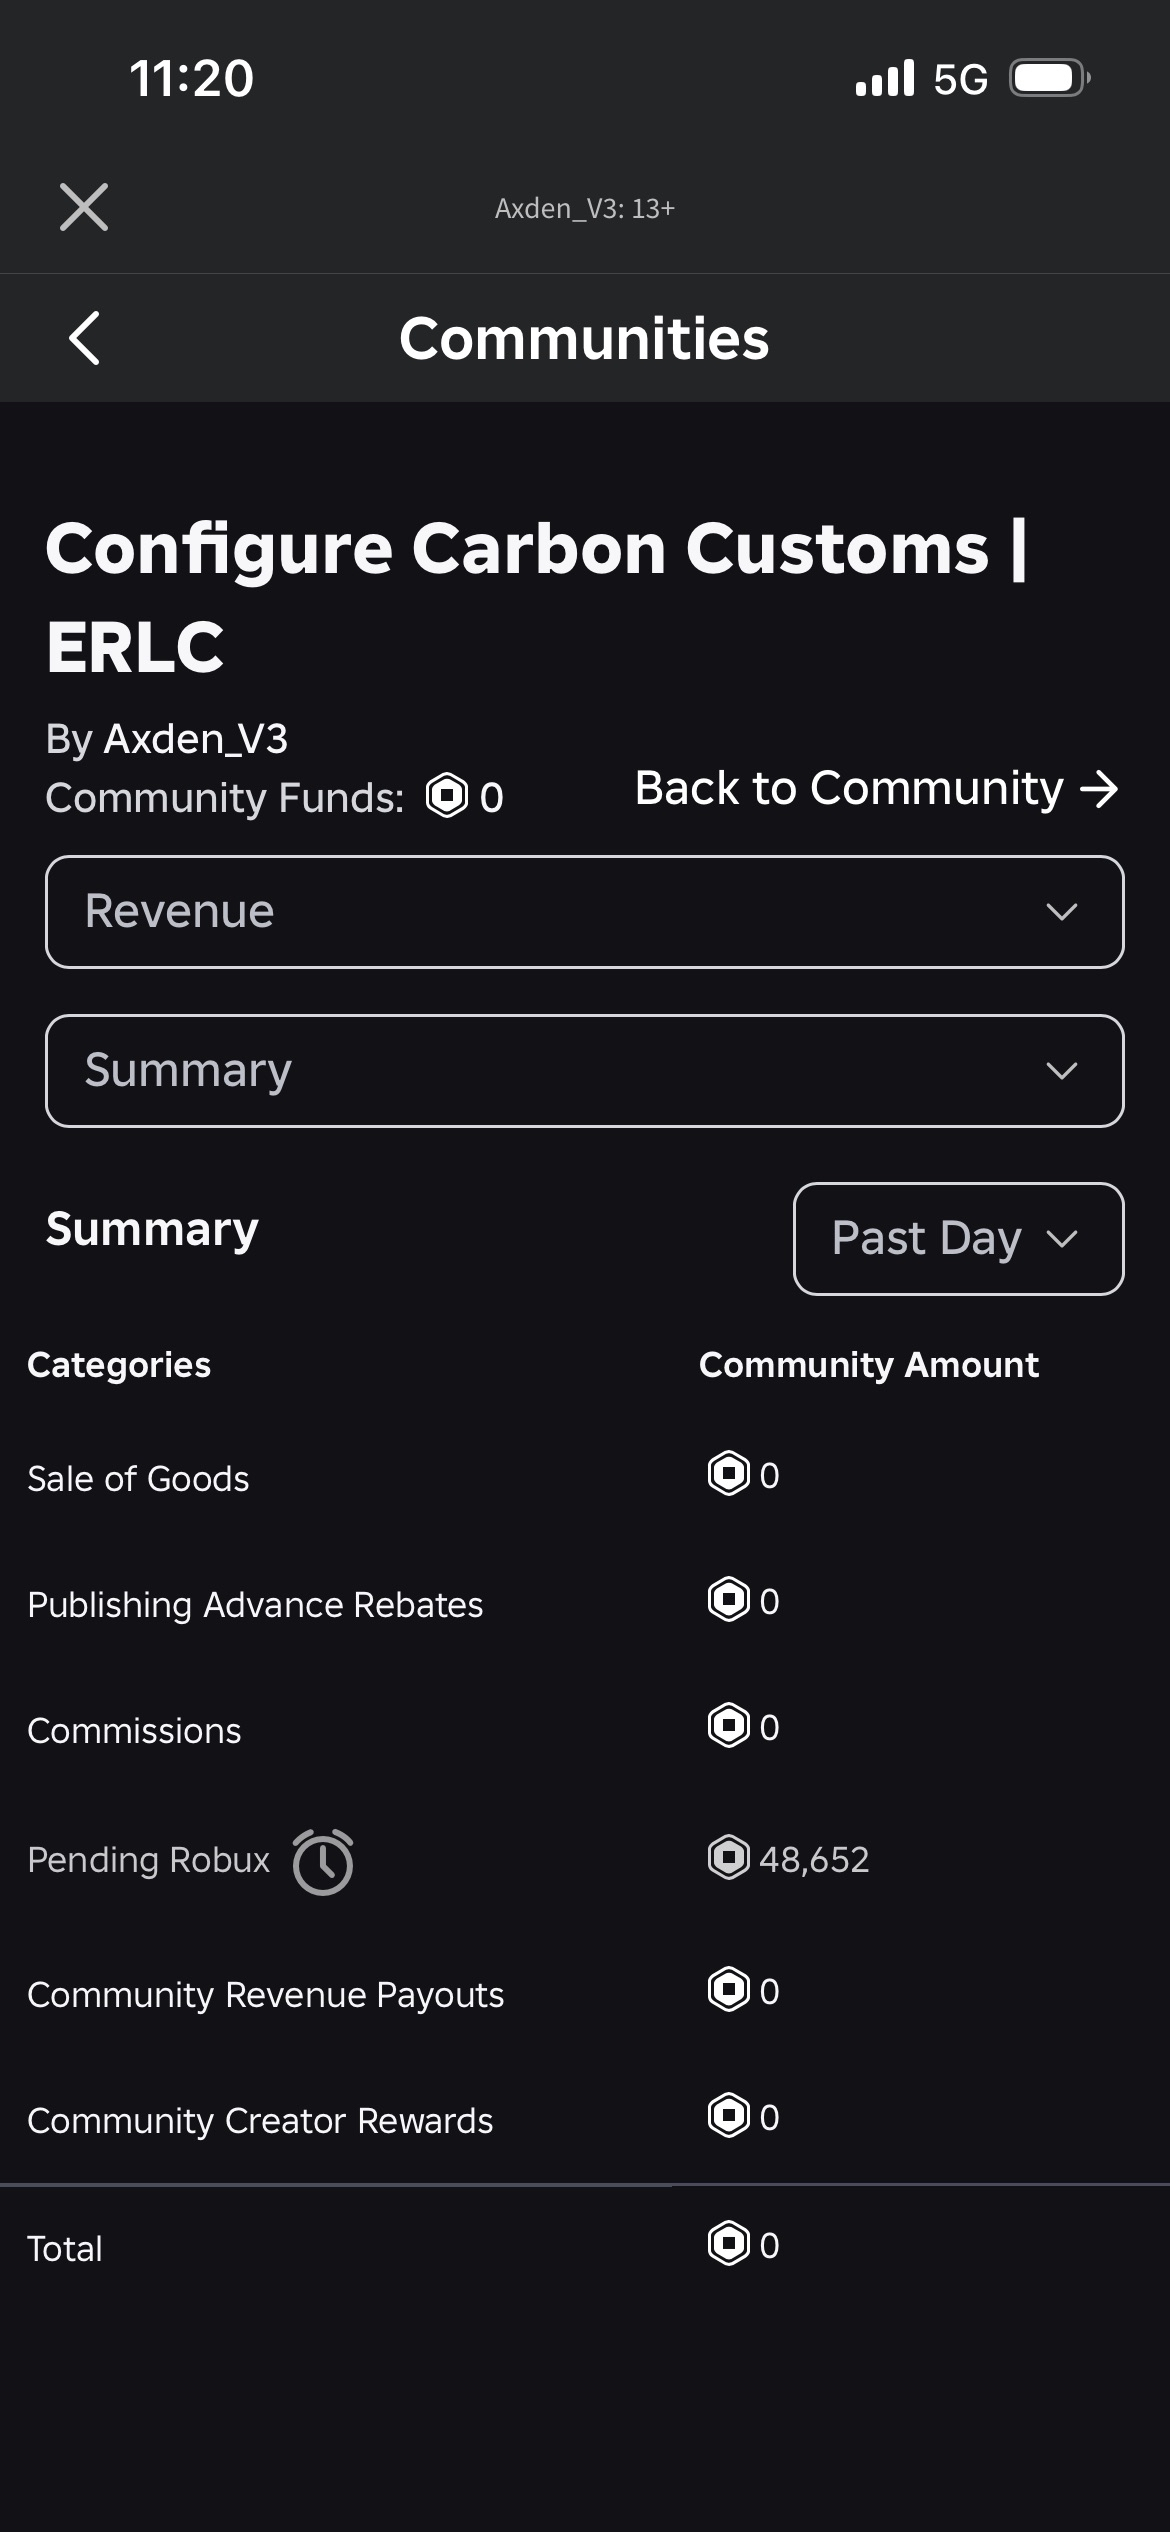1170x2532 pixels.
Task: Open the Summary dropdown selector
Action: pos(585,1071)
